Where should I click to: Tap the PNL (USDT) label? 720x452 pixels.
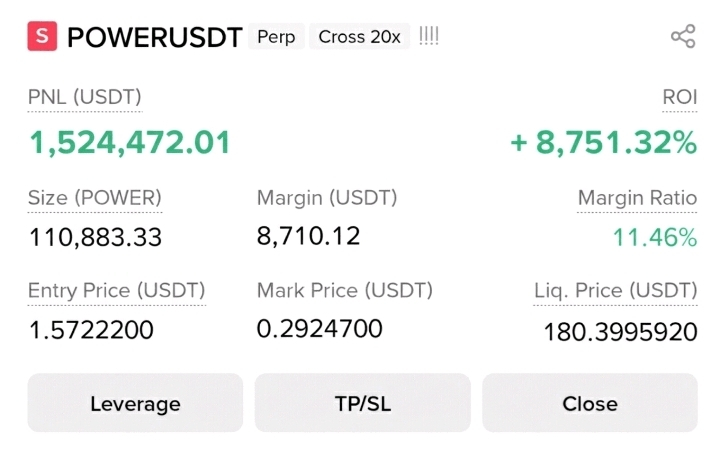coord(84,97)
